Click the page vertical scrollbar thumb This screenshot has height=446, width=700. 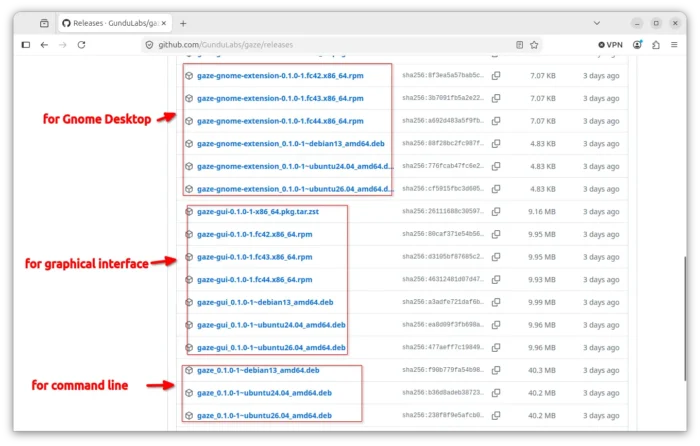tap(684, 319)
